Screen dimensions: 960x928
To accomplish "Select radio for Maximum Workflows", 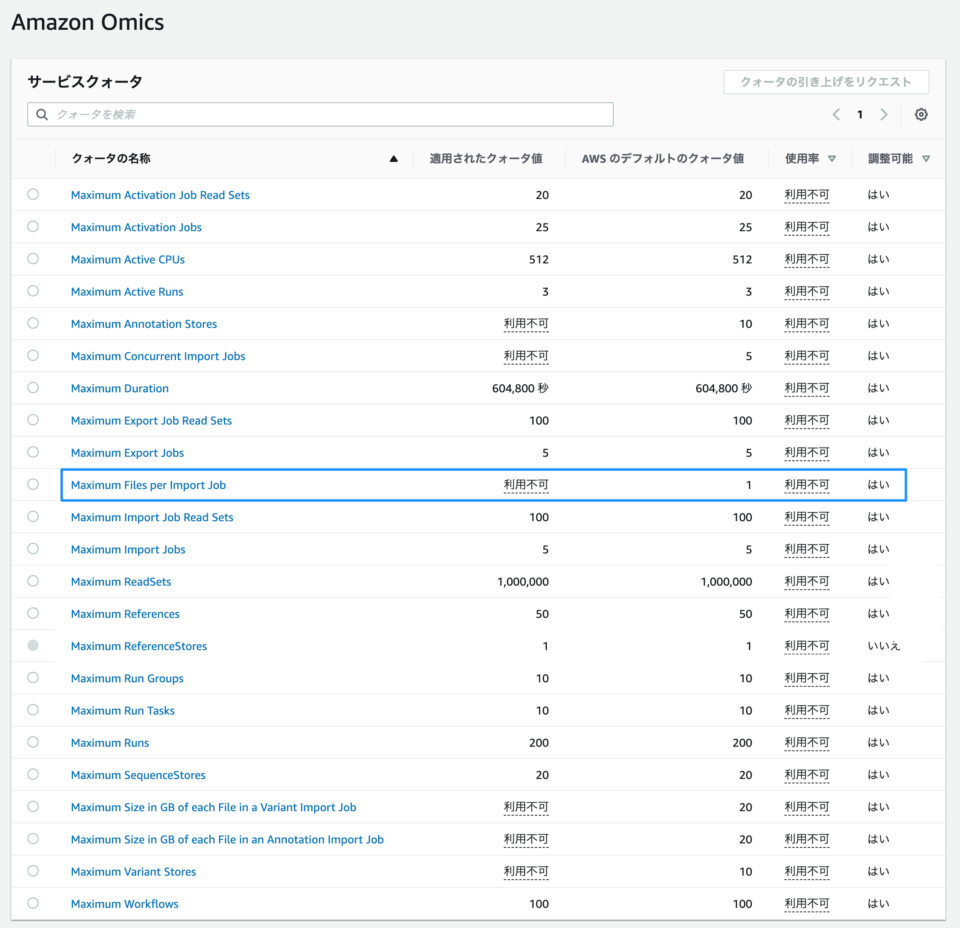I will pos(33,903).
